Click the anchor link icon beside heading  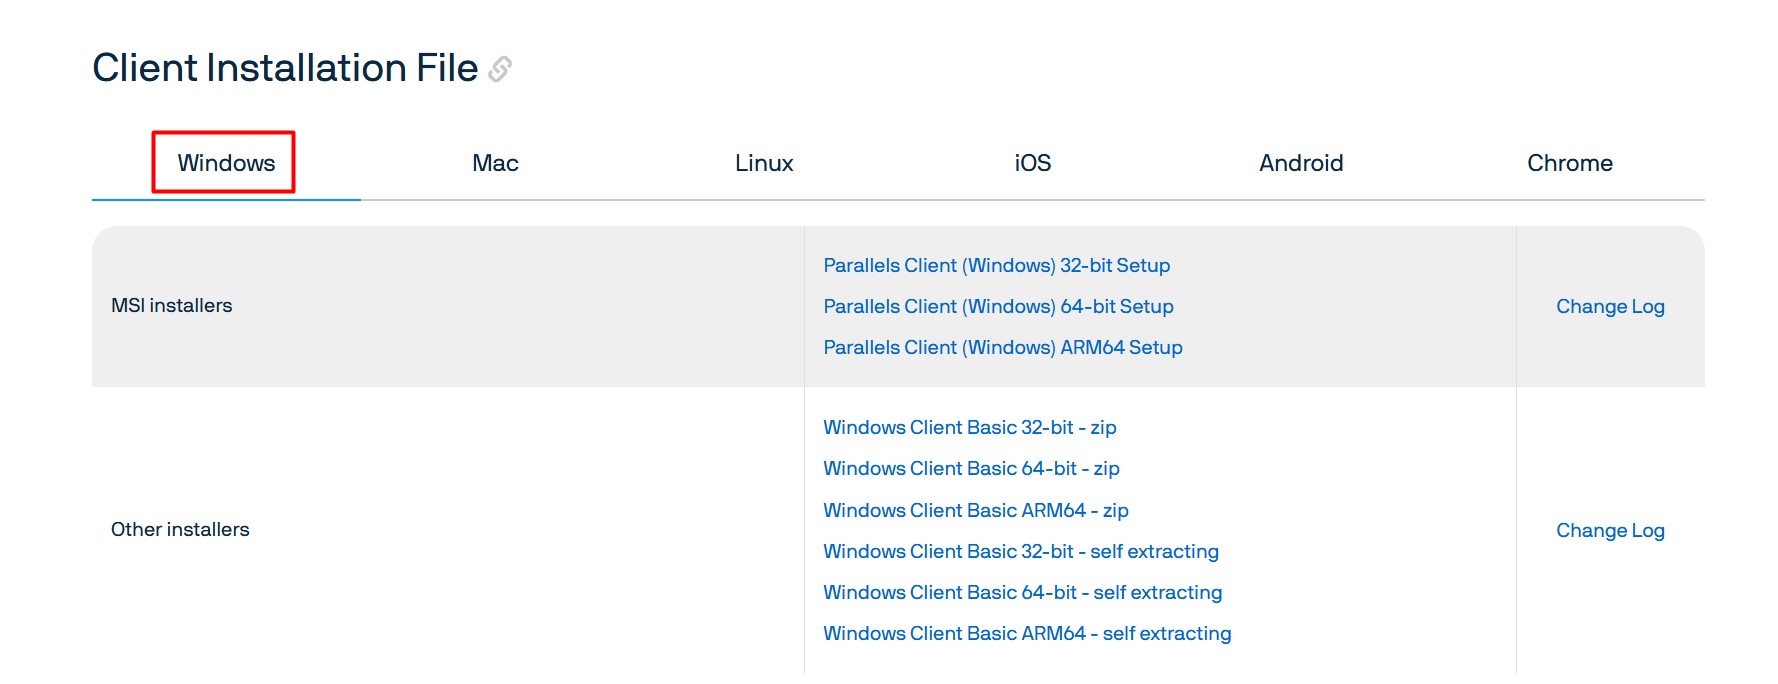[x=500, y=69]
